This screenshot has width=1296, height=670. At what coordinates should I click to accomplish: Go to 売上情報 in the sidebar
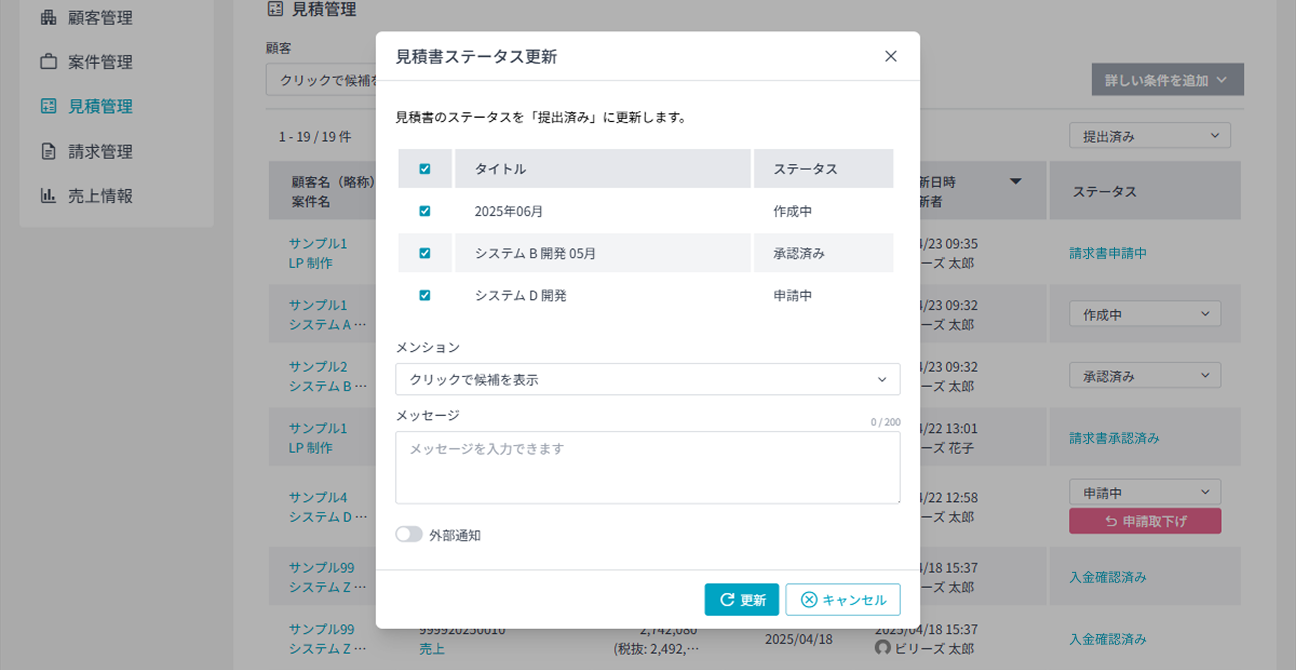click(100, 196)
